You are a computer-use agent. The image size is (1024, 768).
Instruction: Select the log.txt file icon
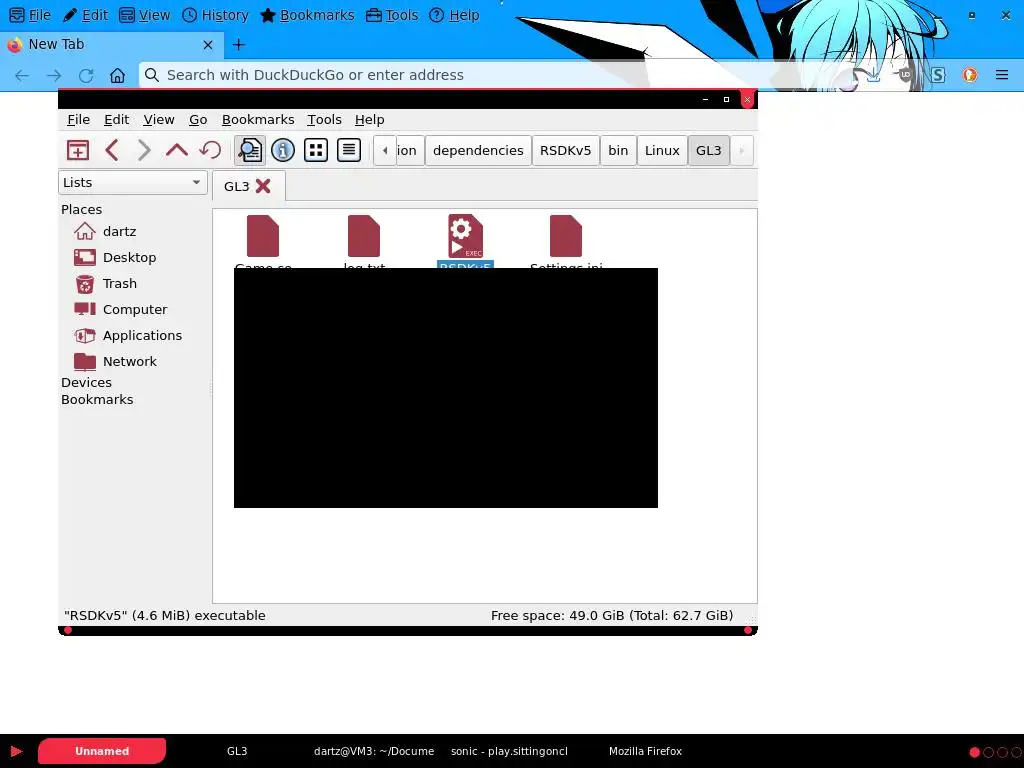click(364, 236)
